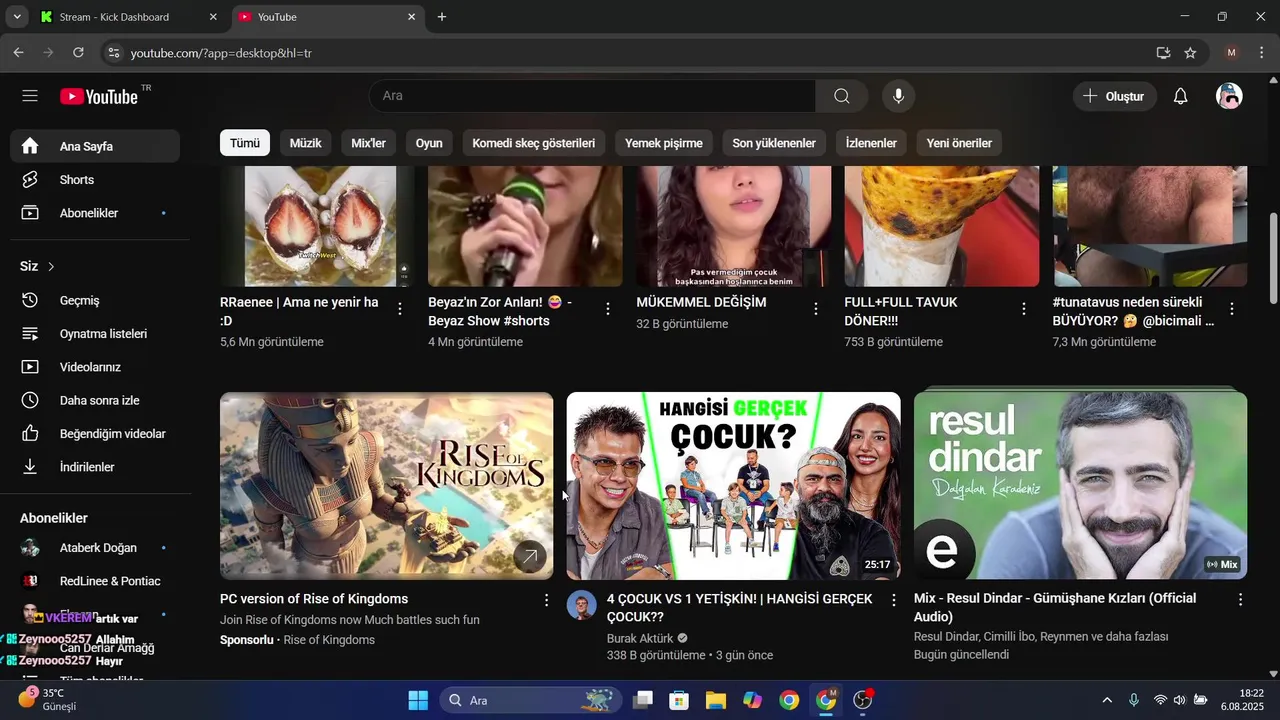The height and width of the screenshot is (720, 1280).
Task: Click the Chrome address bar
Action: click(630, 53)
